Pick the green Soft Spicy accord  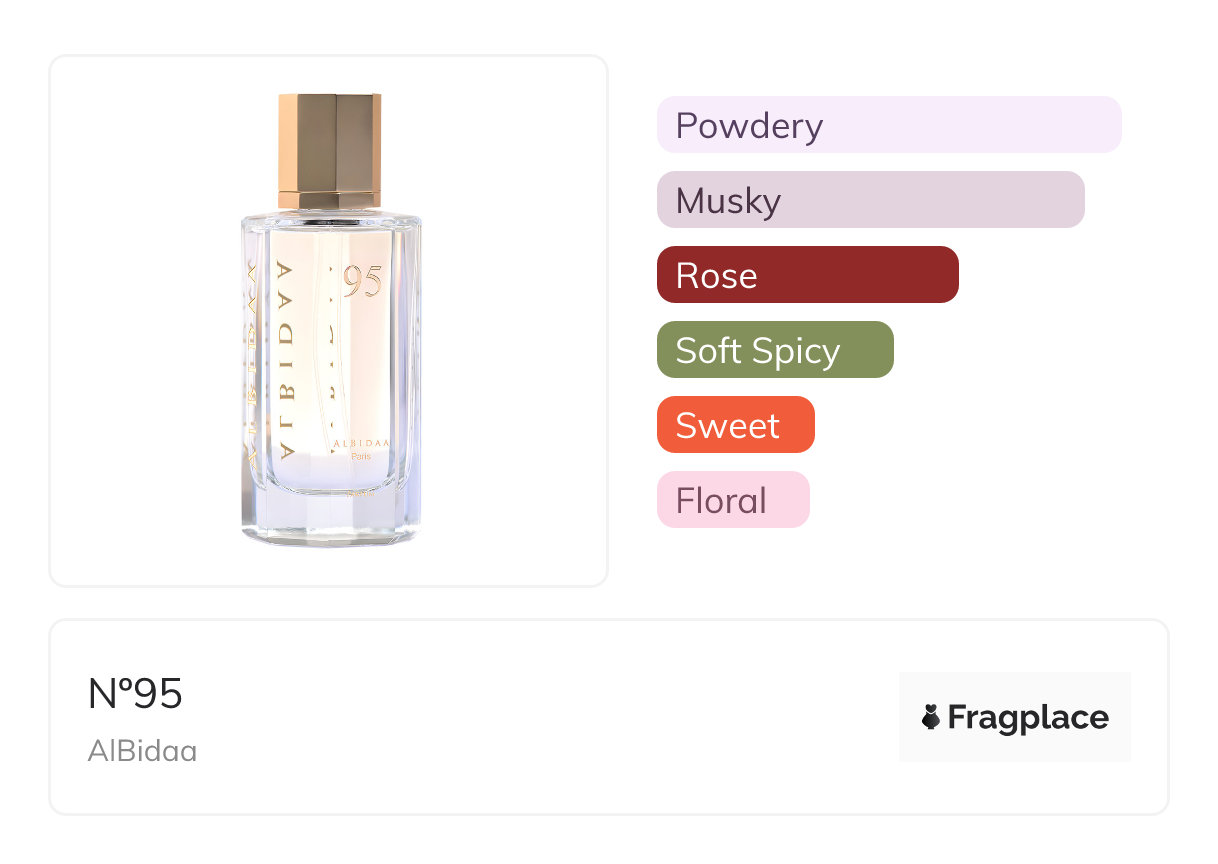click(x=774, y=350)
